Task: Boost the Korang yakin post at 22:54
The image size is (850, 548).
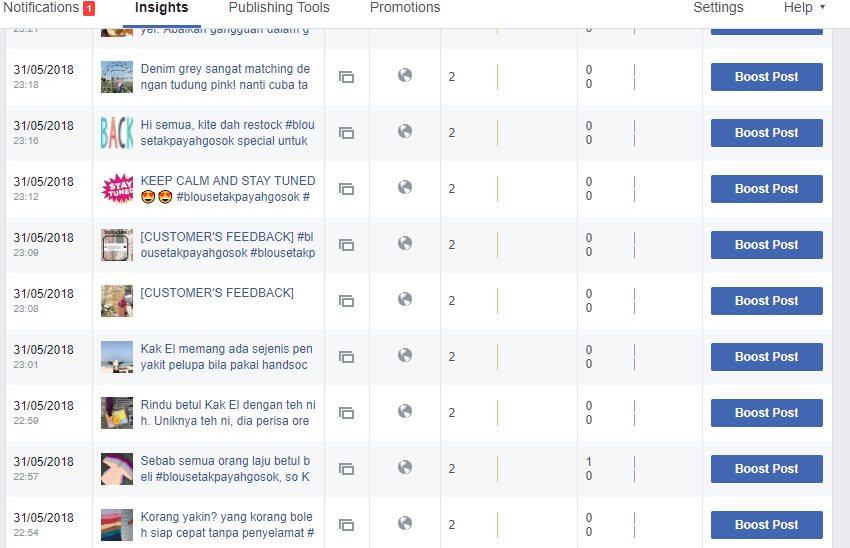Action: (767, 525)
